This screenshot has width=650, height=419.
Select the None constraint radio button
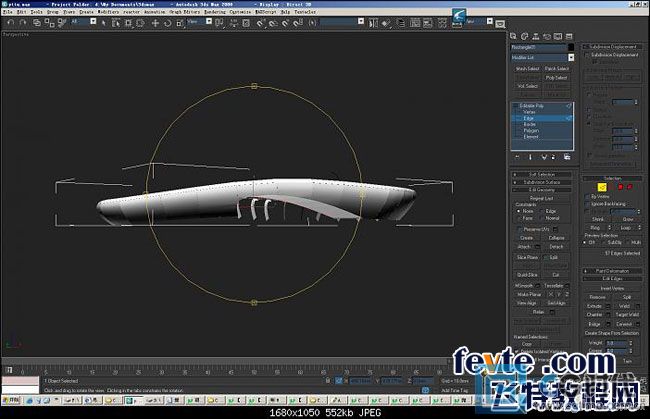tap(518, 211)
